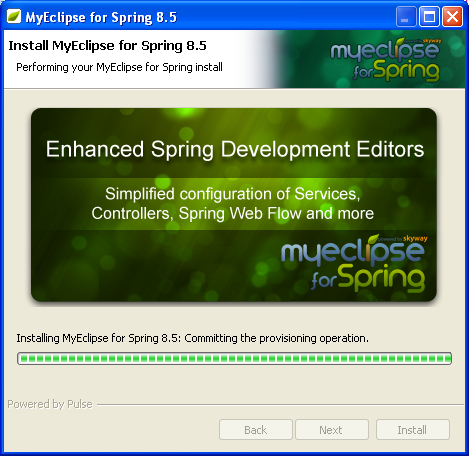This screenshot has width=469, height=456.
Task: Click the 'MyEclipse for Spring 8.5' window title
Action: [x=101, y=17]
